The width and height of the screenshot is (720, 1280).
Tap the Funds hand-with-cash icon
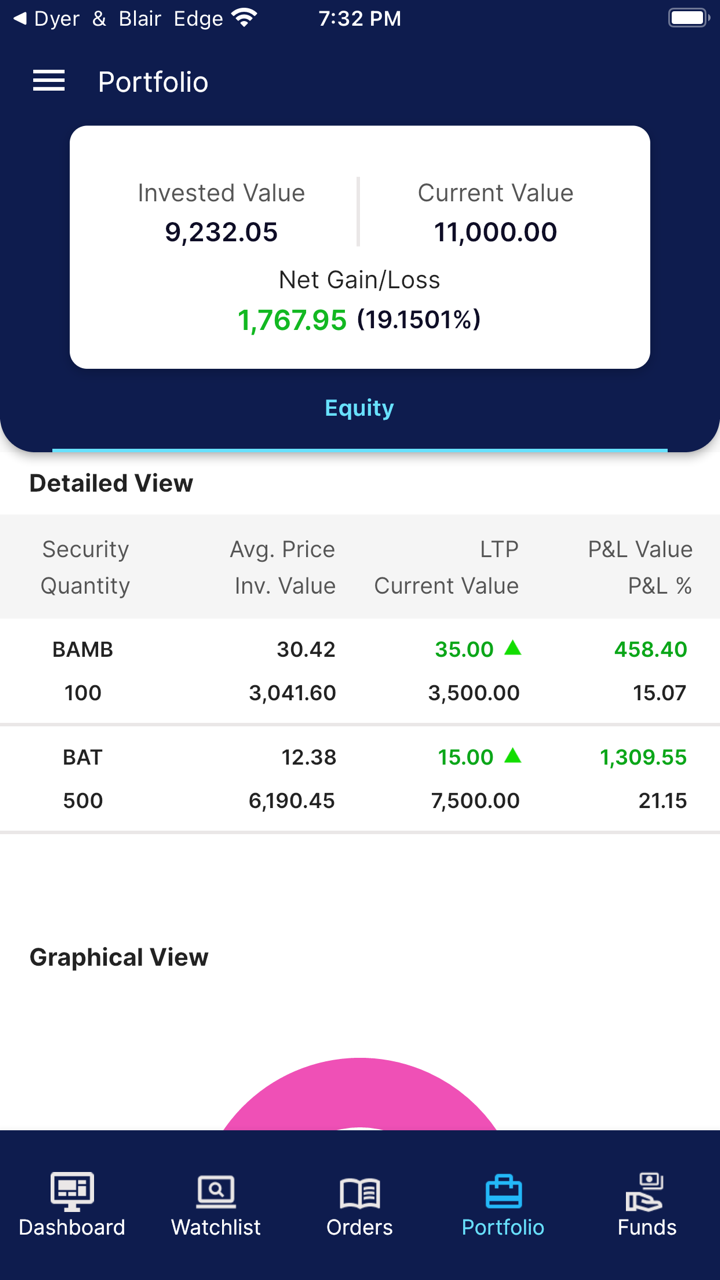click(646, 1191)
